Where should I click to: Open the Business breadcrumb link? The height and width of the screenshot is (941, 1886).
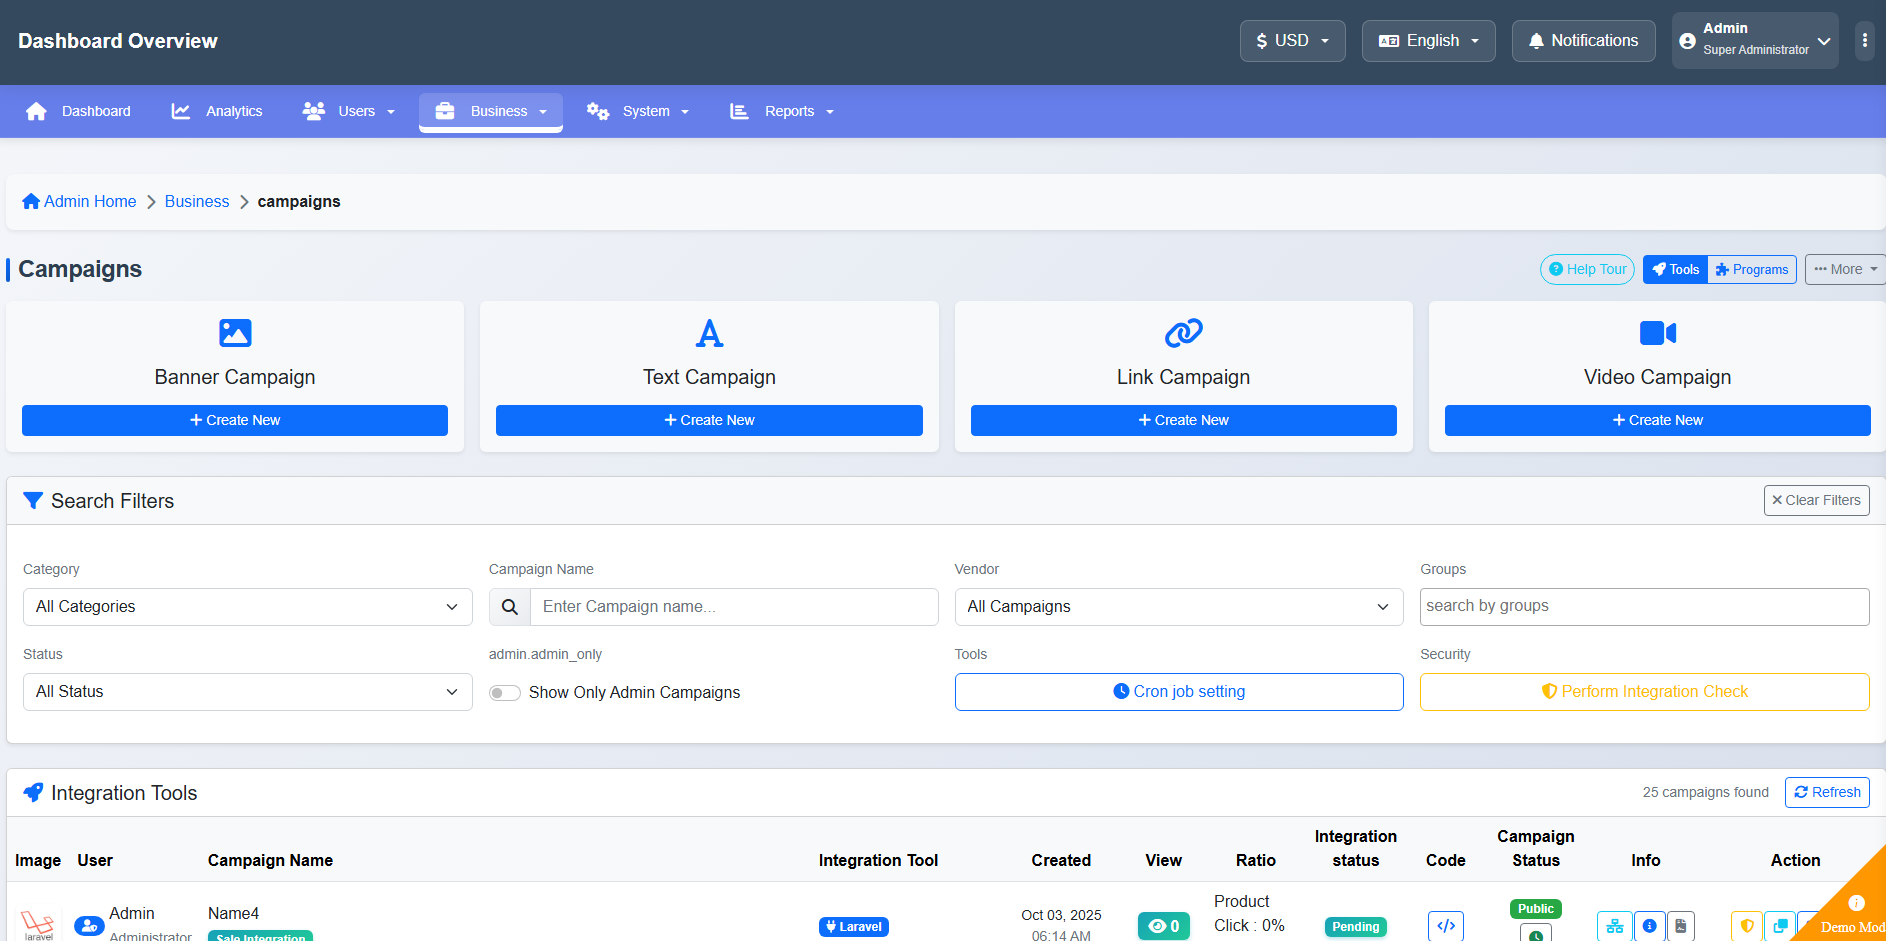tap(197, 202)
